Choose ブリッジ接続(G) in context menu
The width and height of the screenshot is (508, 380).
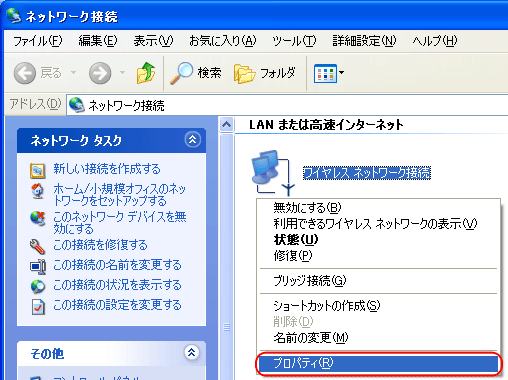click(x=378, y=281)
